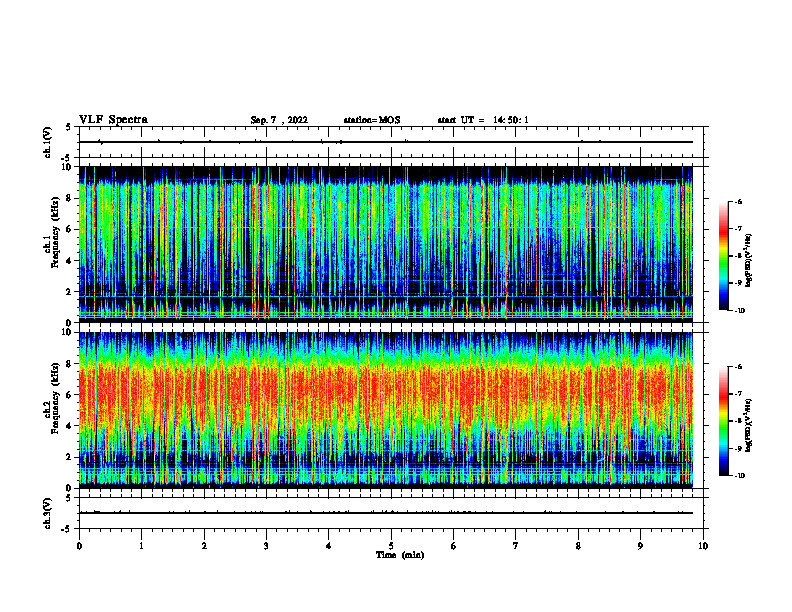Click the ch.3 voltage waveform trace
Image resolution: width=792 pixels, height=612 pixels.
386,513
